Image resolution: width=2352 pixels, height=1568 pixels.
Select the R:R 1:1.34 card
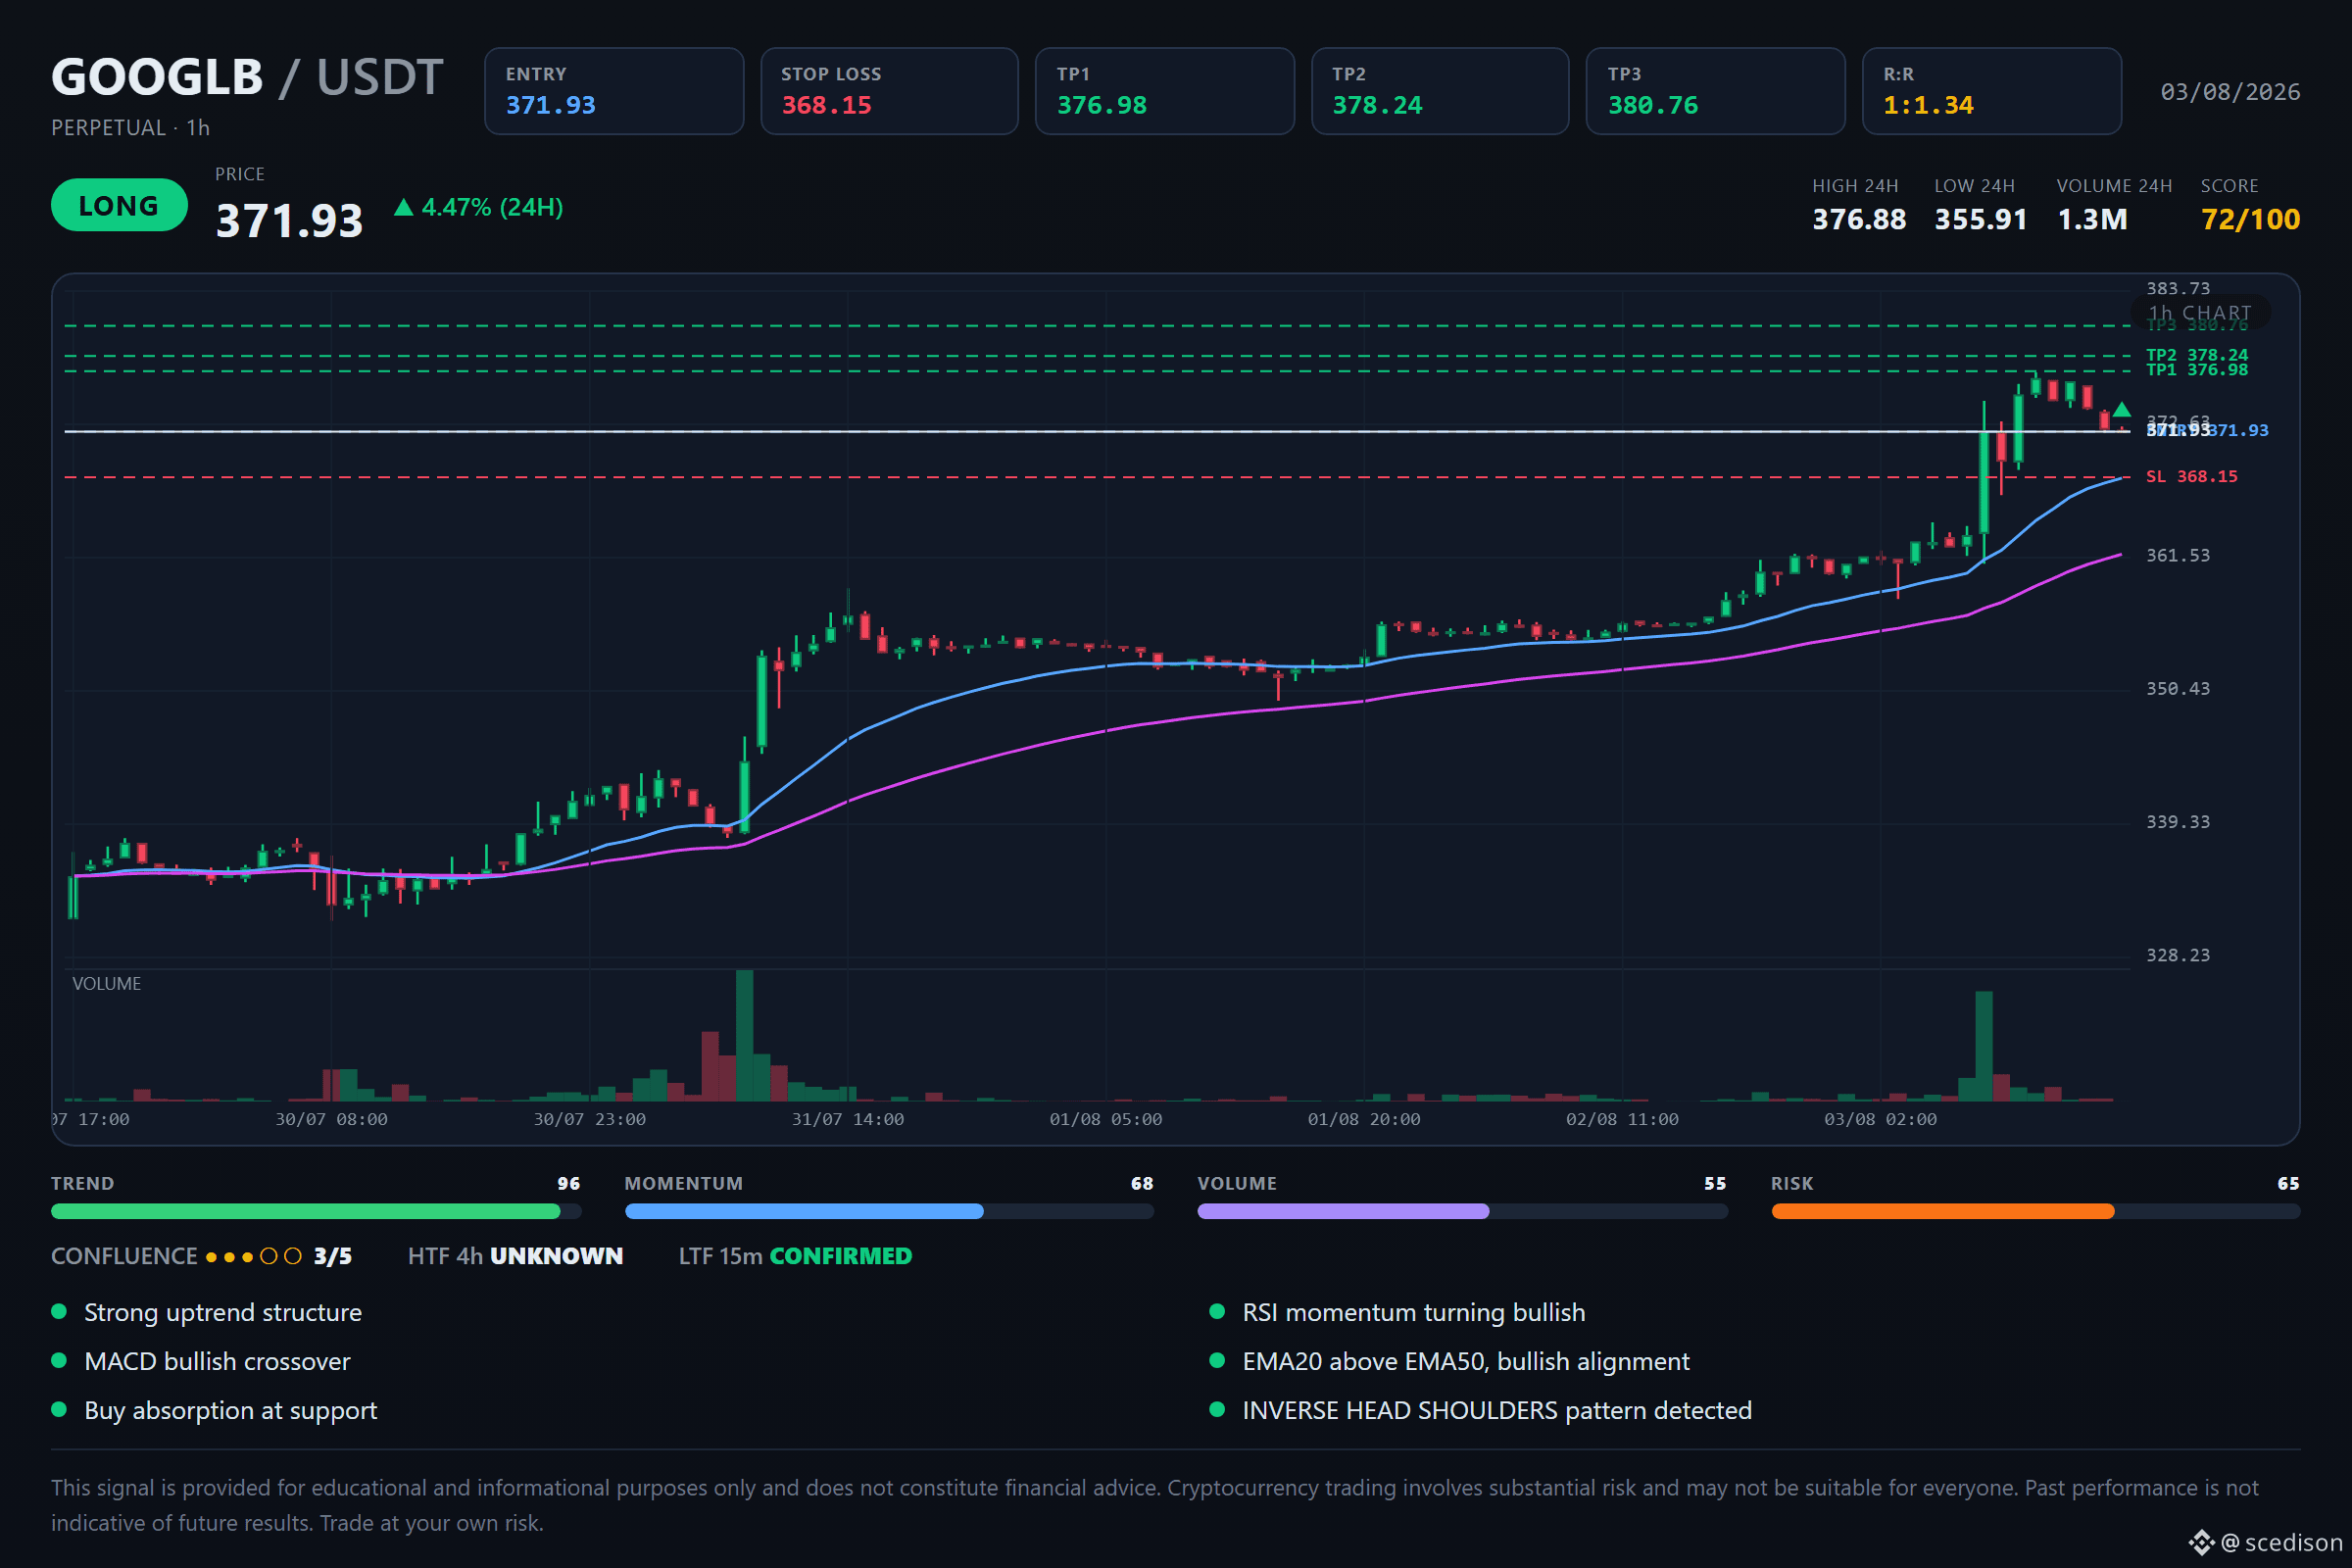pos(1992,91)
